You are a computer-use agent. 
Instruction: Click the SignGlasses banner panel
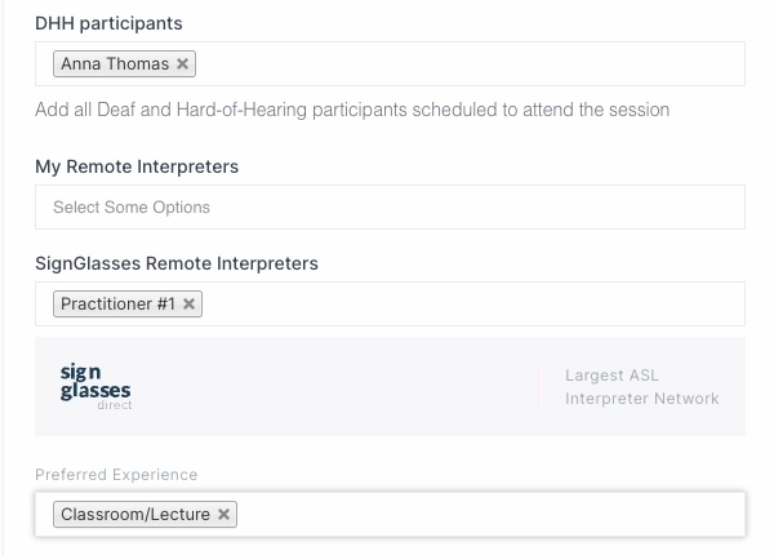(x=390, y=387)
